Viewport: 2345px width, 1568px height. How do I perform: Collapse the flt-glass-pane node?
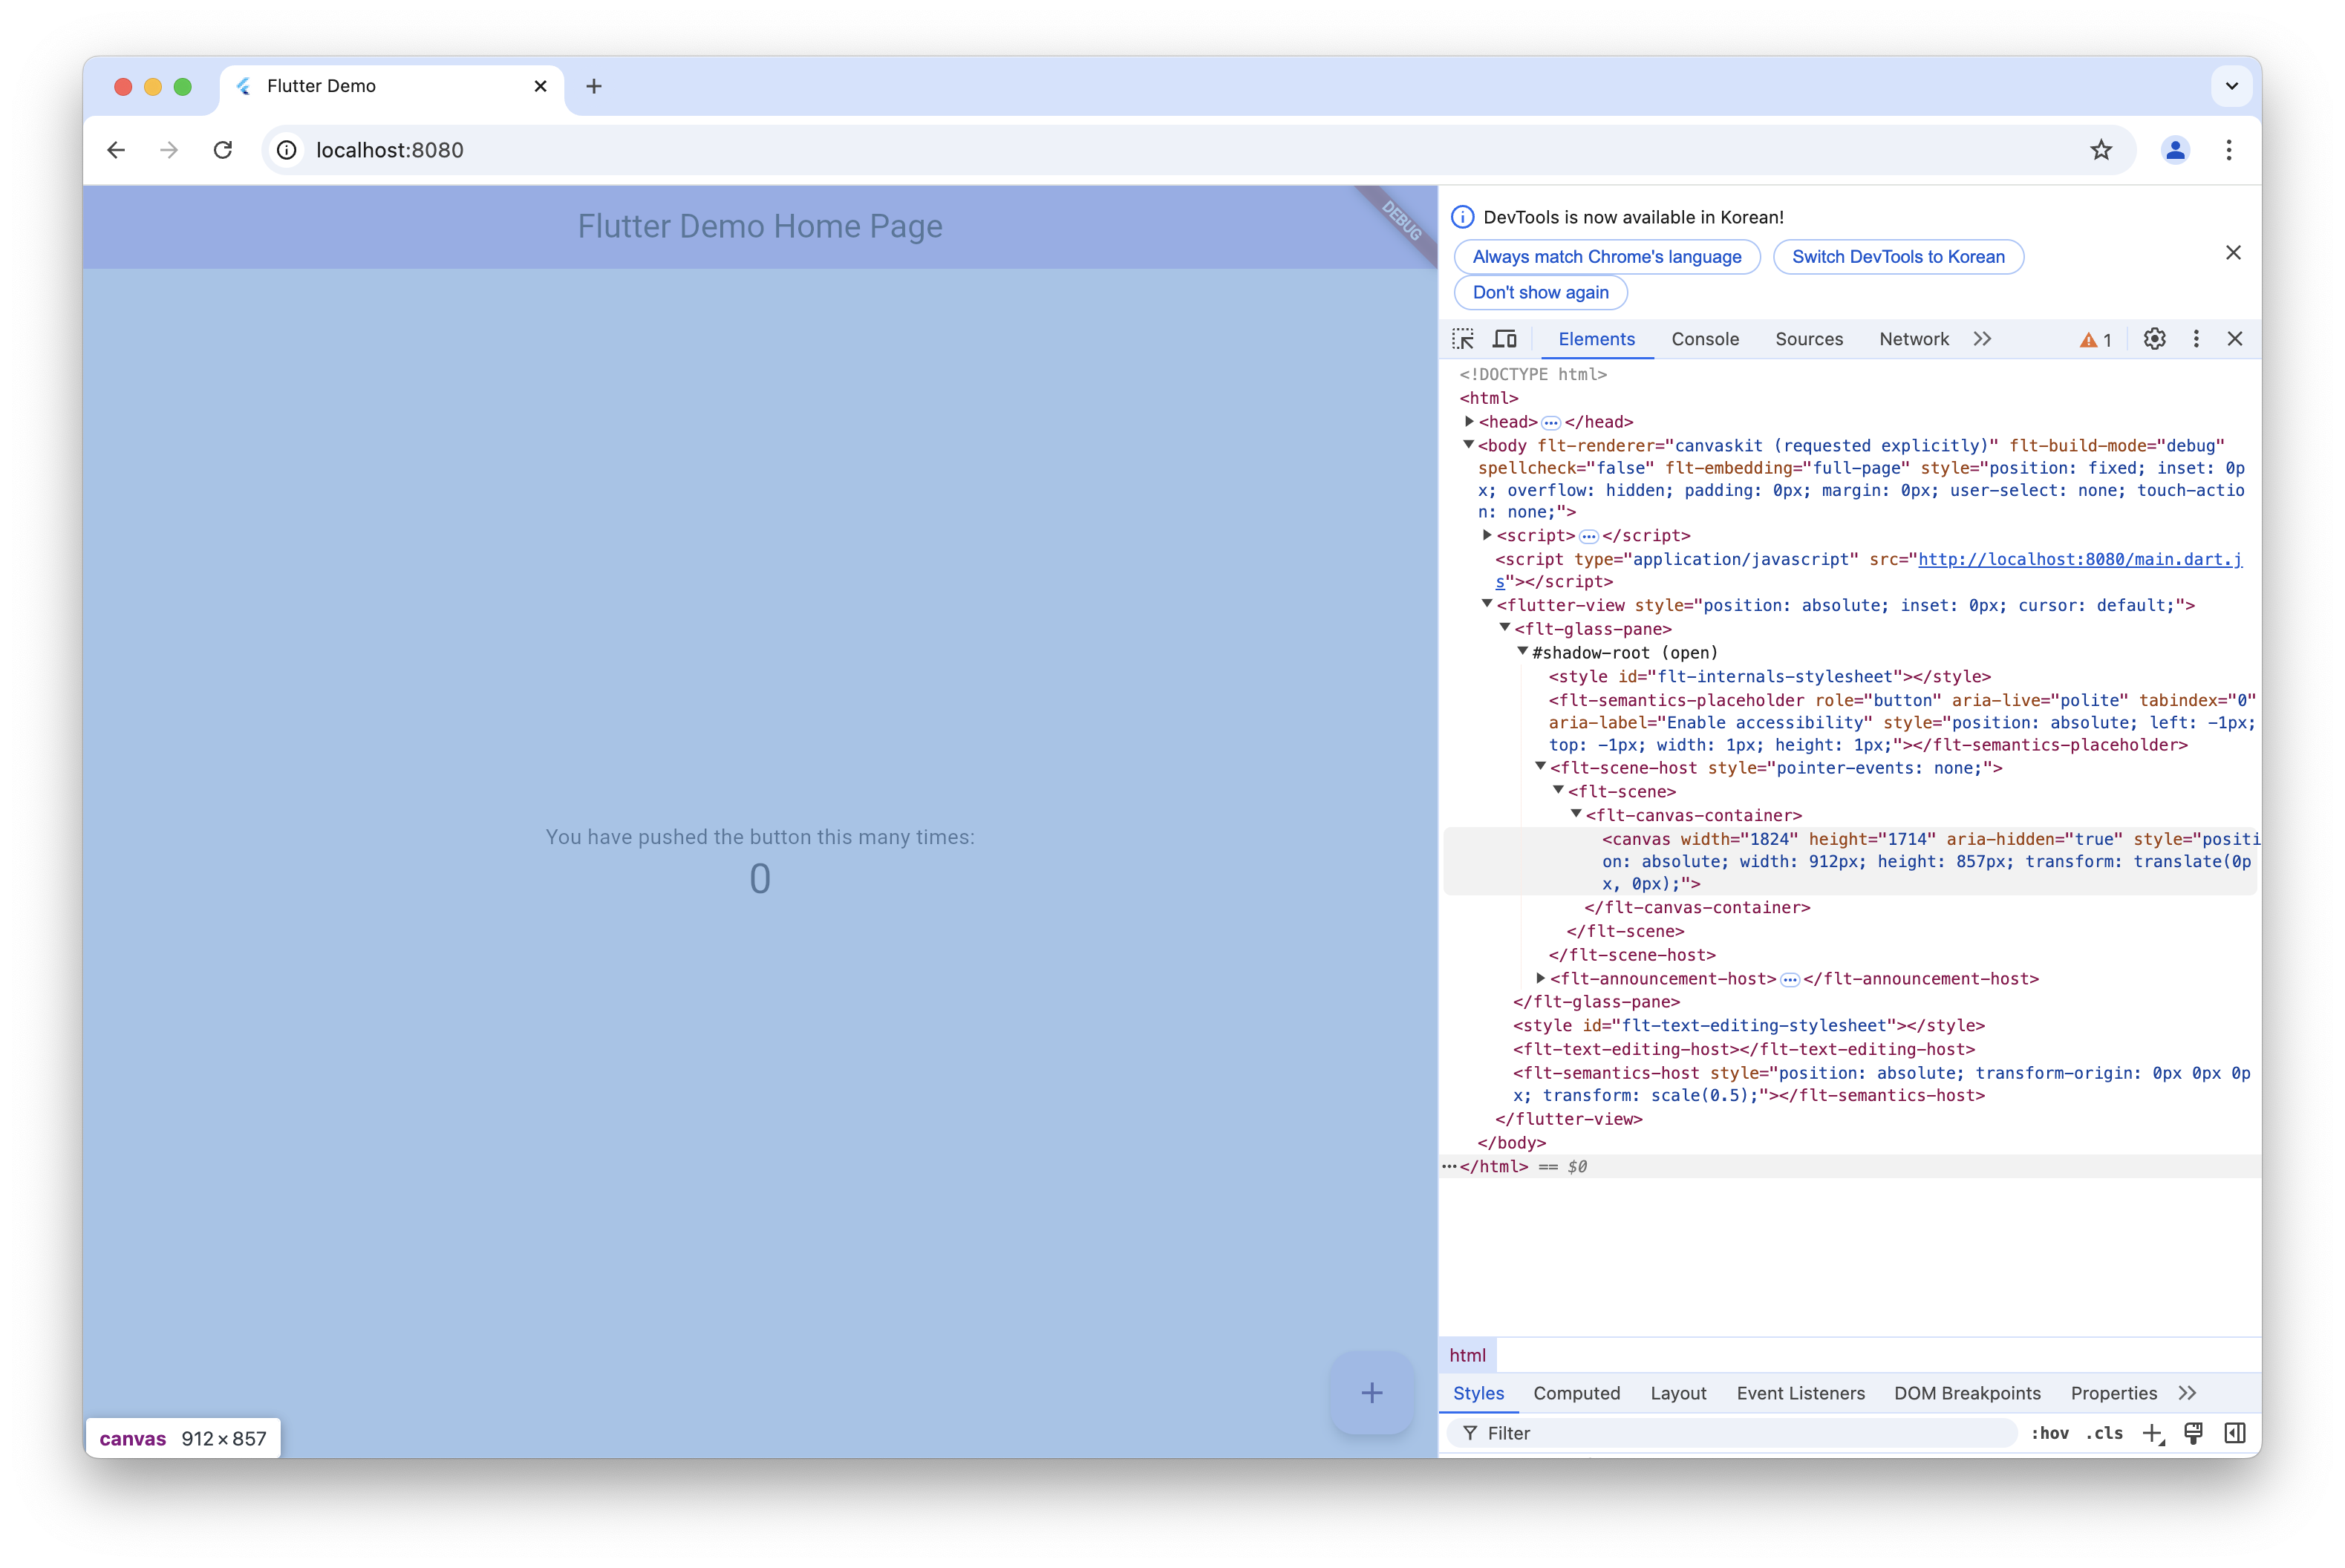(x=1504, y=628)
